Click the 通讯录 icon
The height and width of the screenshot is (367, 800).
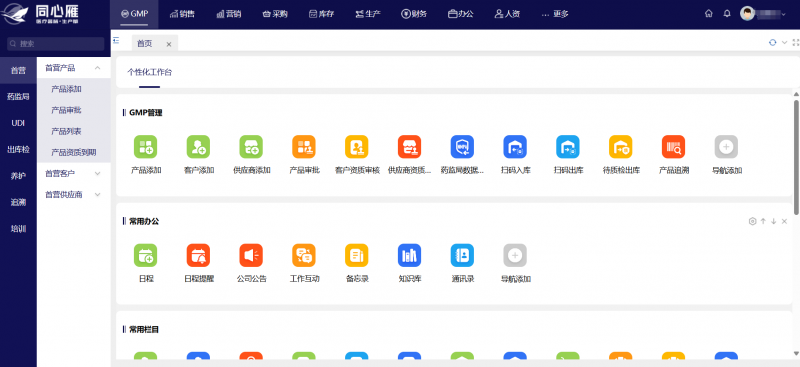[462, 255]
